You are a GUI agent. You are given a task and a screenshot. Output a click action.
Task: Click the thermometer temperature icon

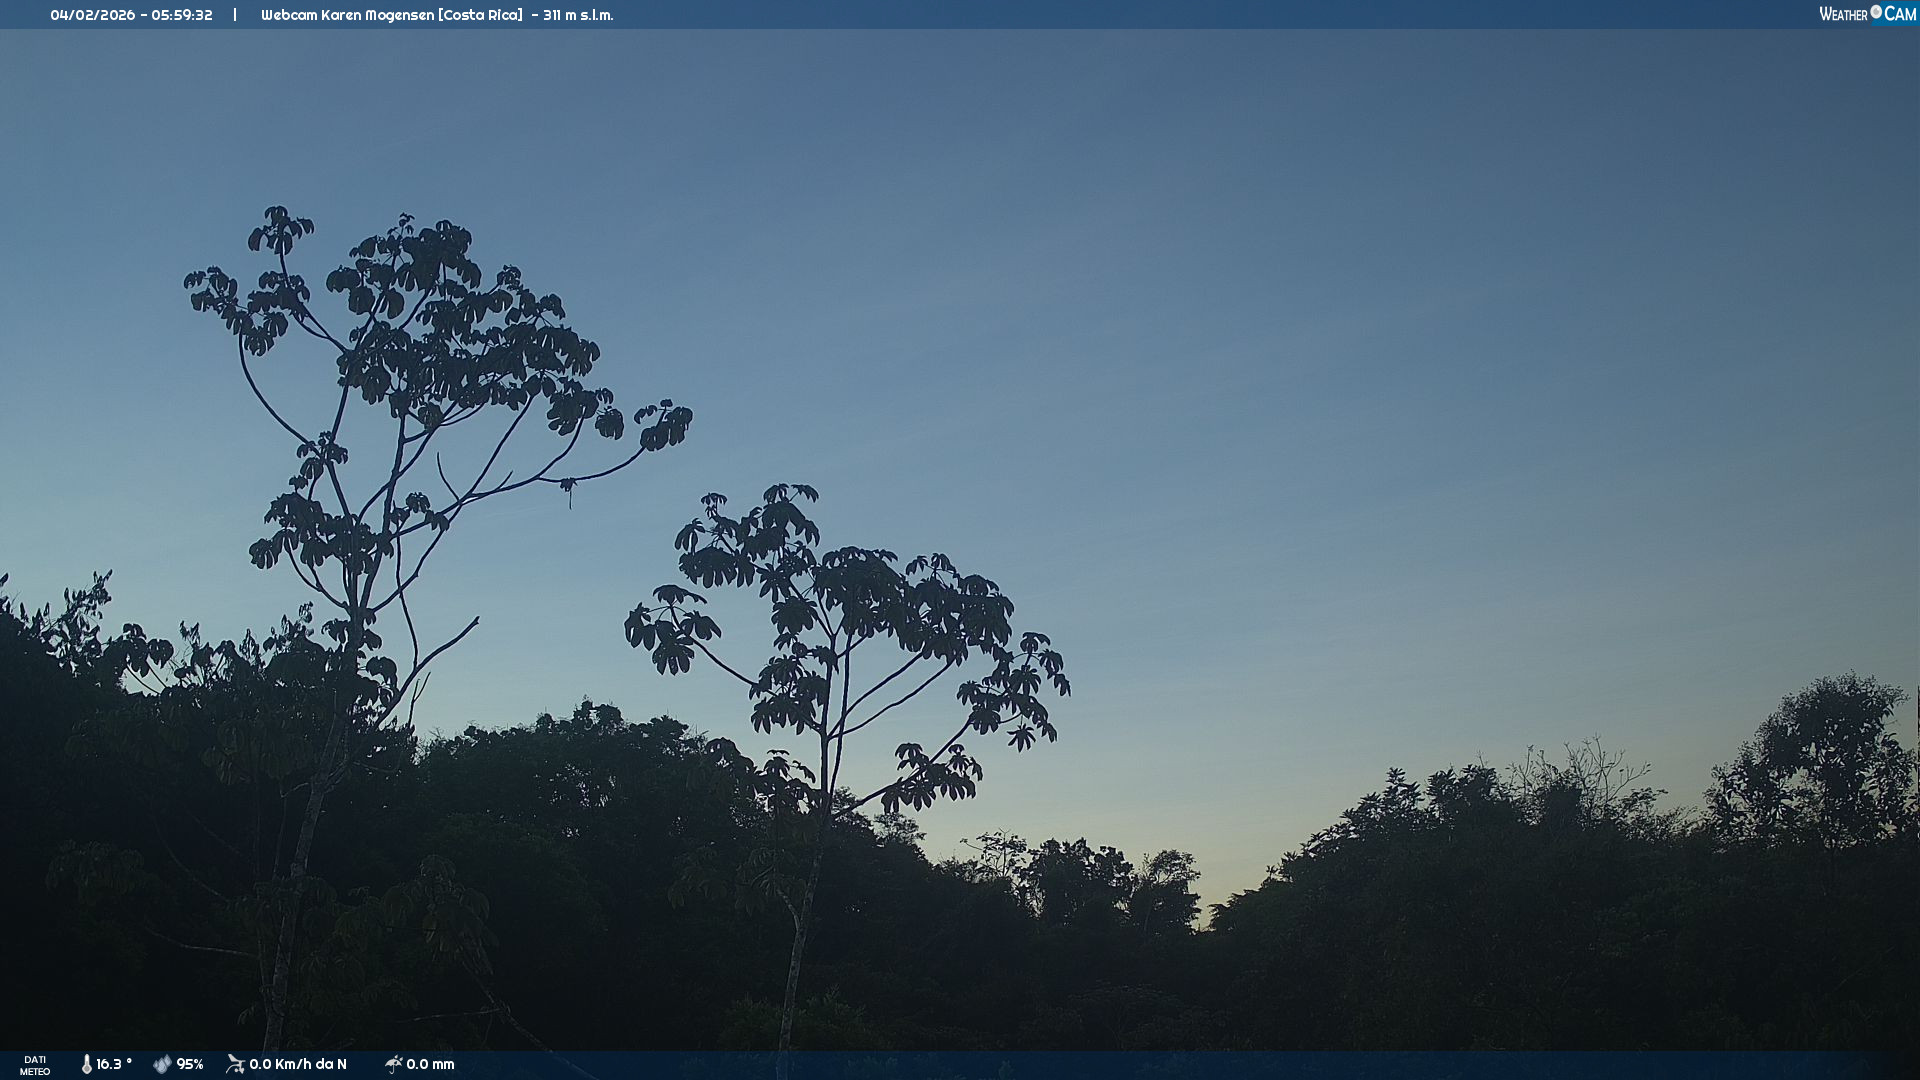coord(87,1064)
